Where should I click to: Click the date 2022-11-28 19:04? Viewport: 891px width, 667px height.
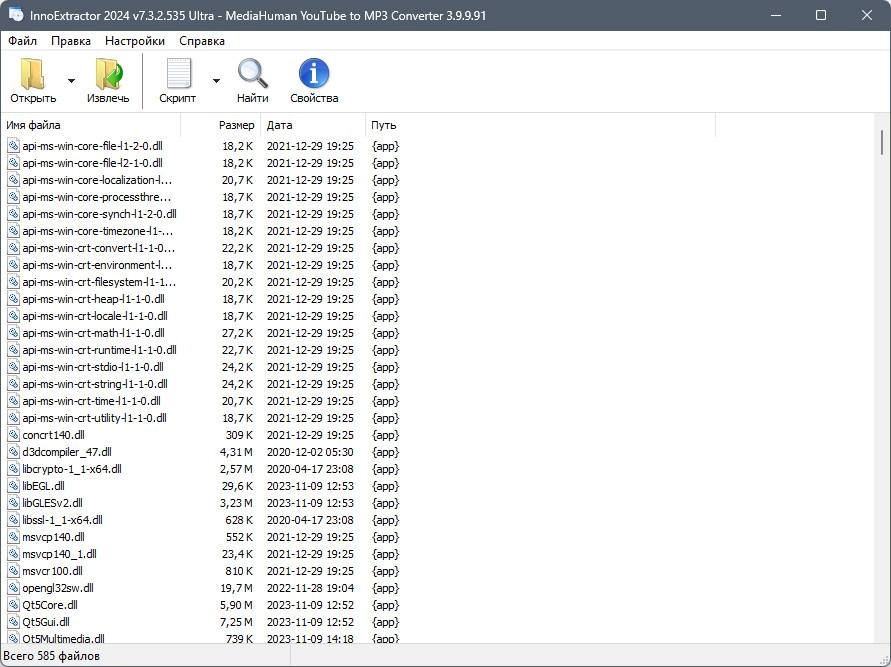click(310, 589)
